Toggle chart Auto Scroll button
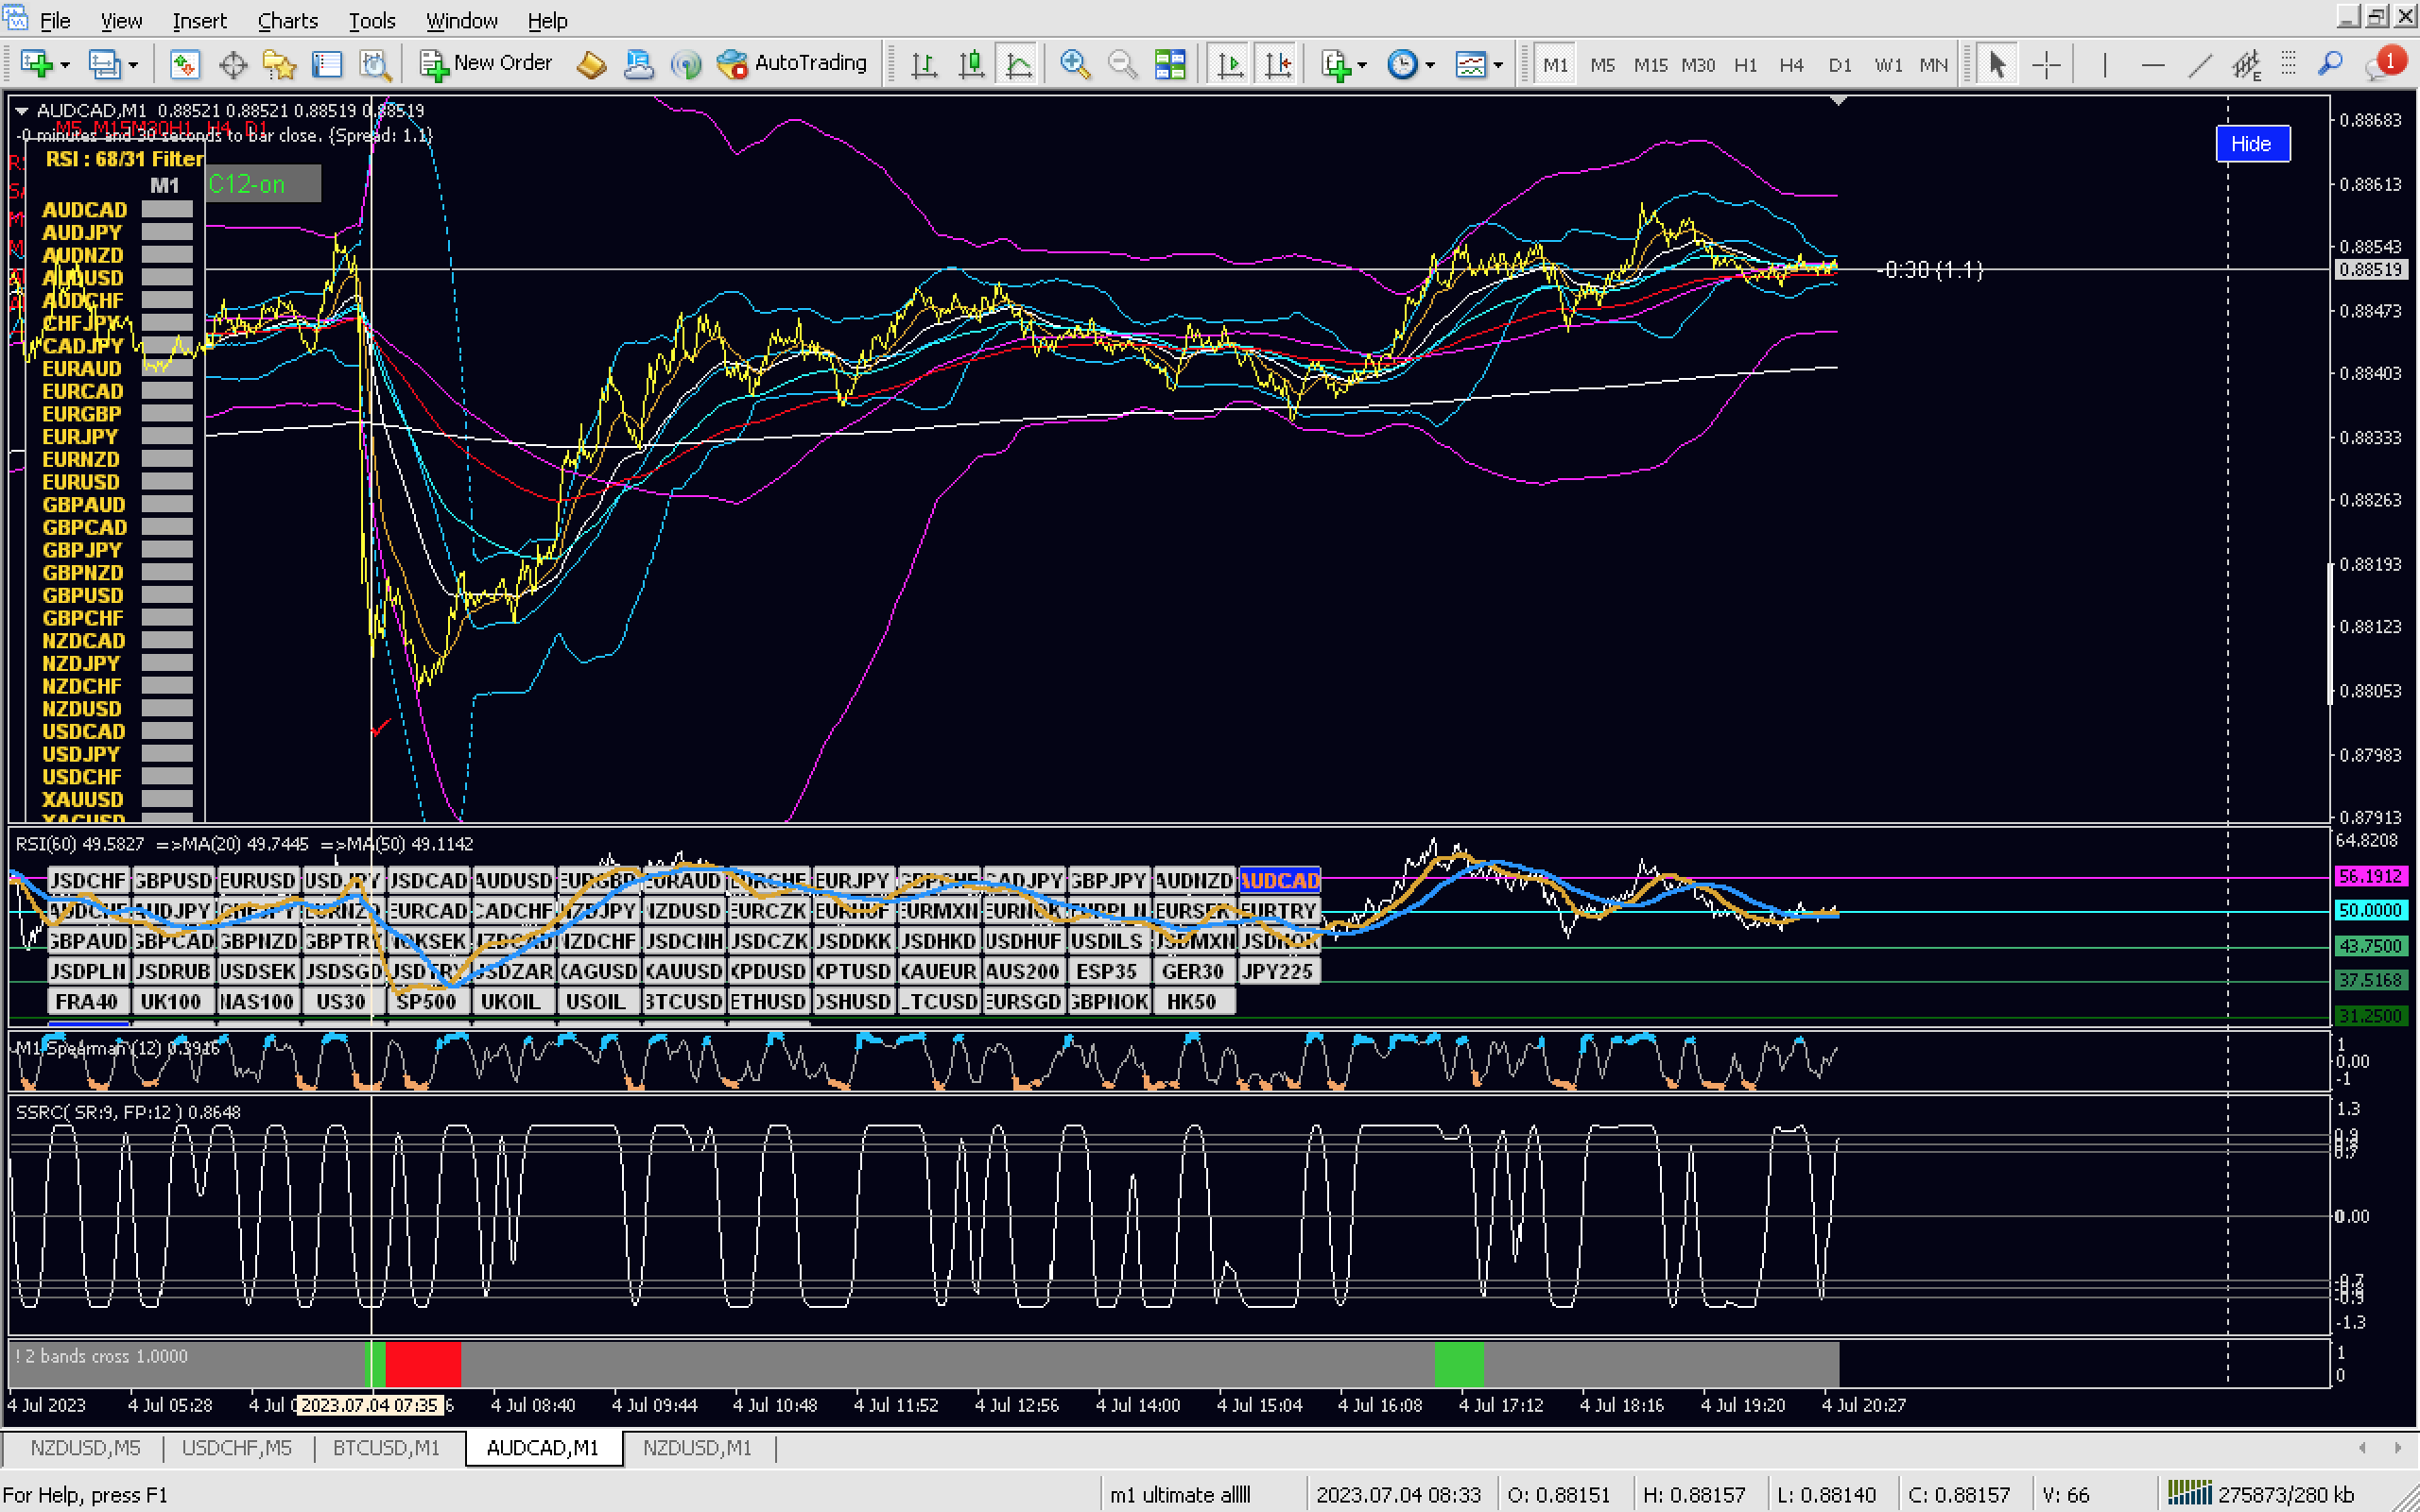This screenshot has width=2420, height=1512. click(x=1229, y=65)
